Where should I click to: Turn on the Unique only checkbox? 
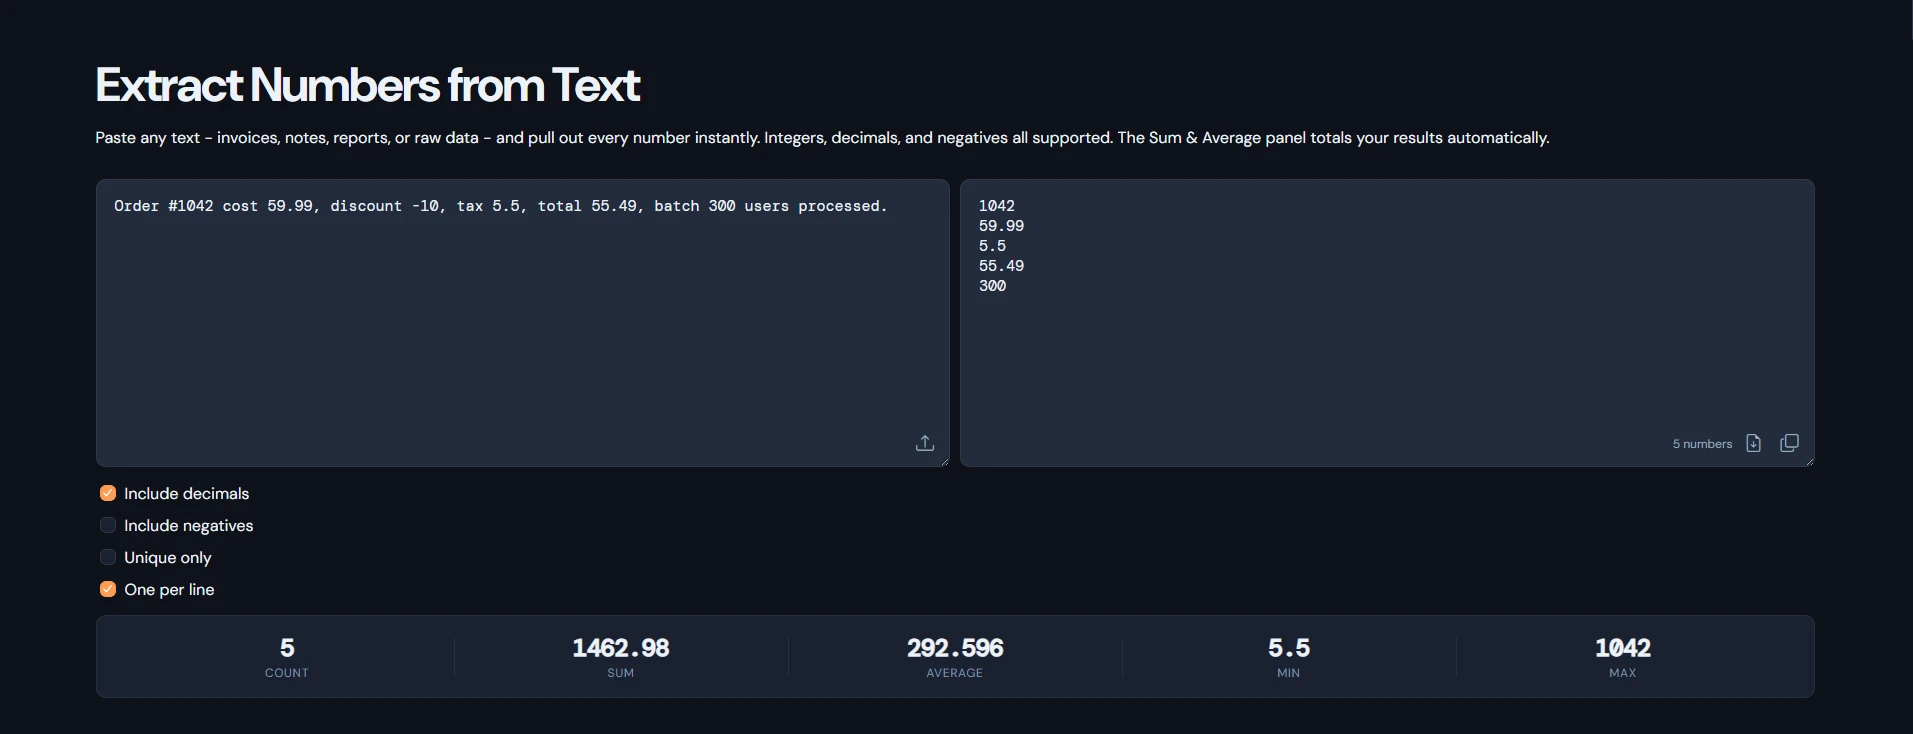(108, 557)
